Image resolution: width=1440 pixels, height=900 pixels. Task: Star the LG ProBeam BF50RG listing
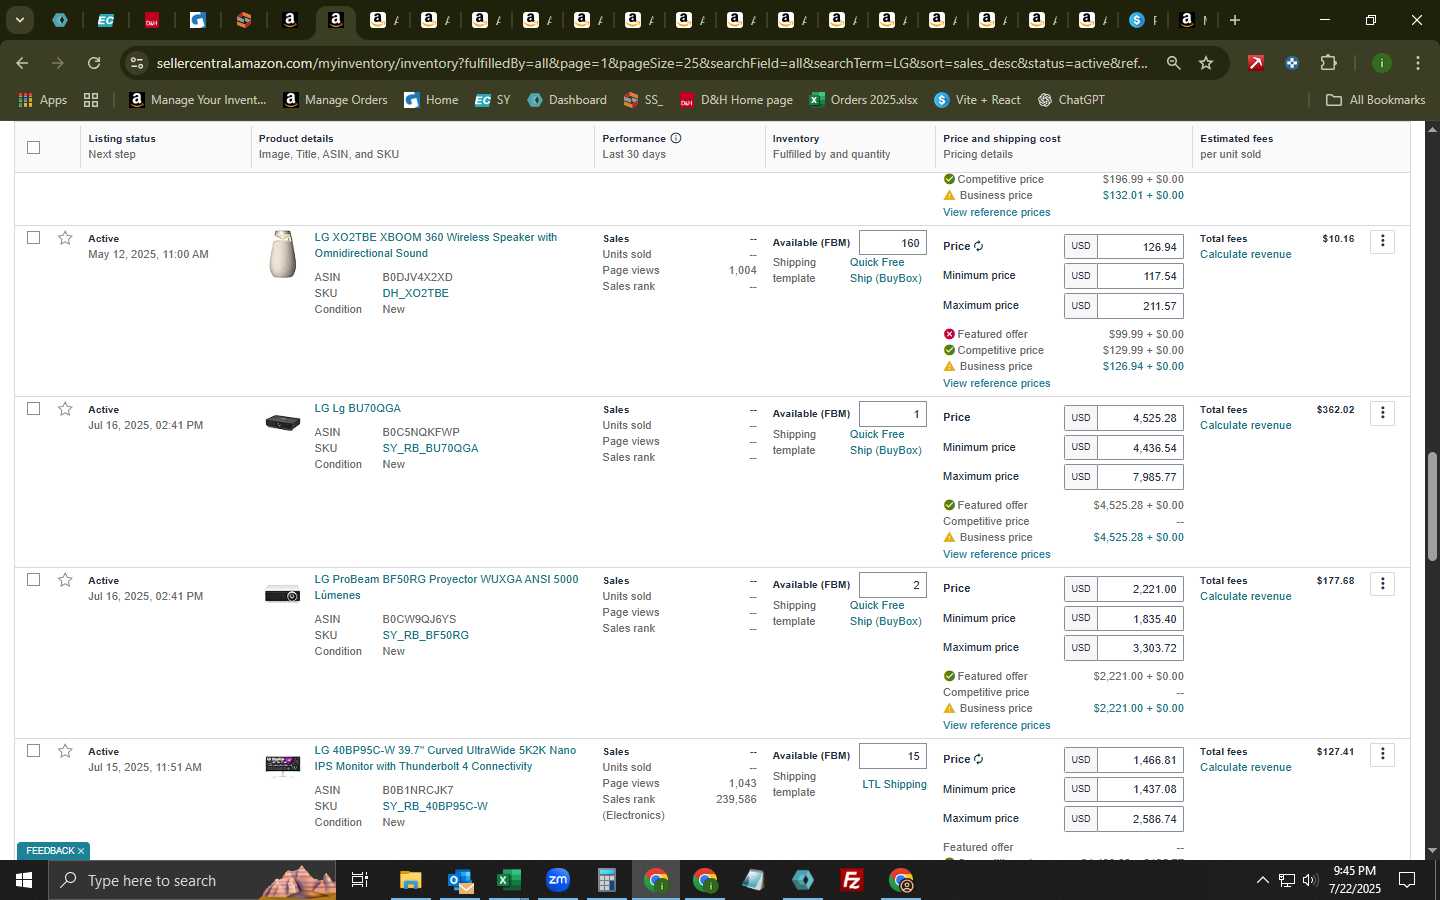click(65, 580)
